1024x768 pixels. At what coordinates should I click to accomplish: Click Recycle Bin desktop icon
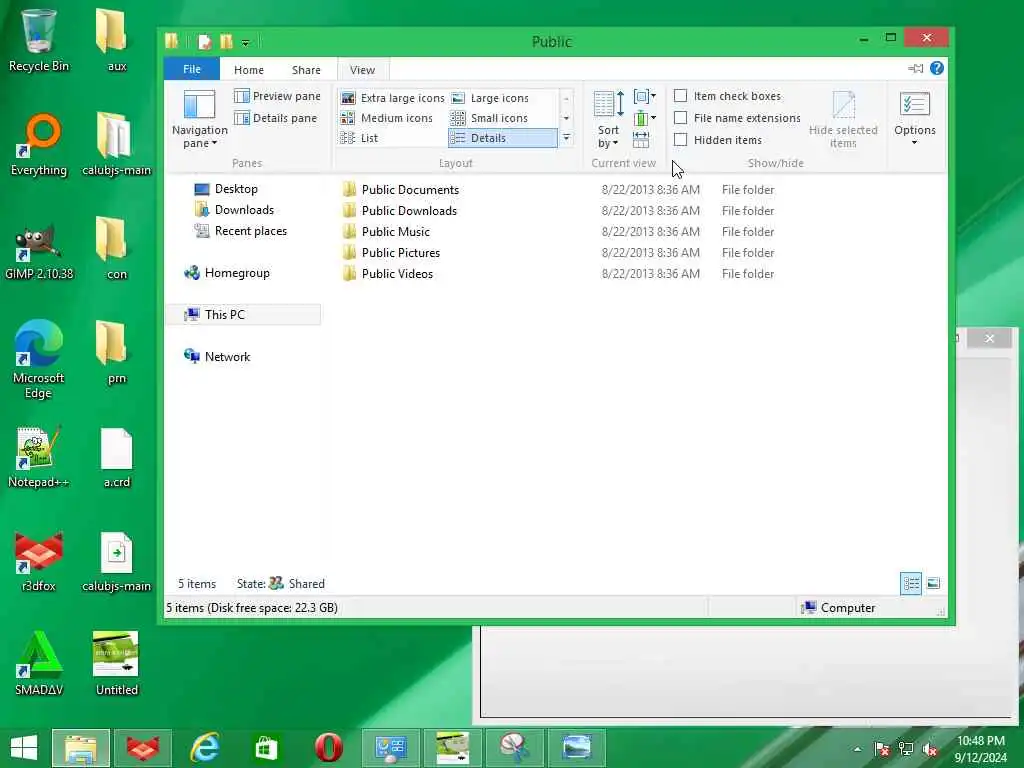(x=39, y=40)
